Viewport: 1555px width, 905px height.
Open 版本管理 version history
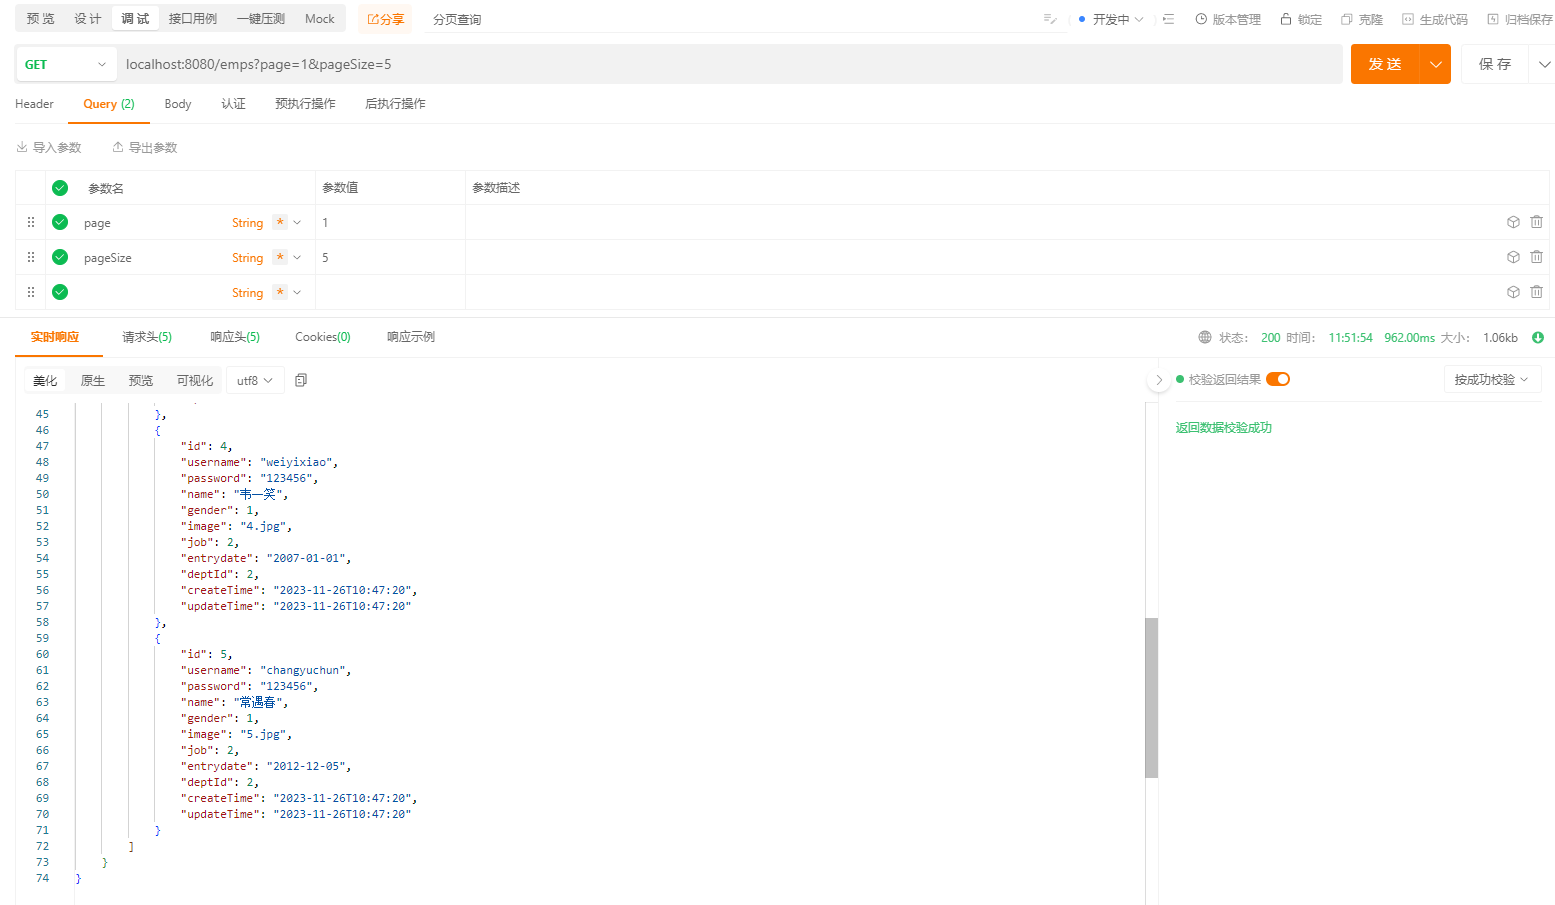[x=1227, y=18]
